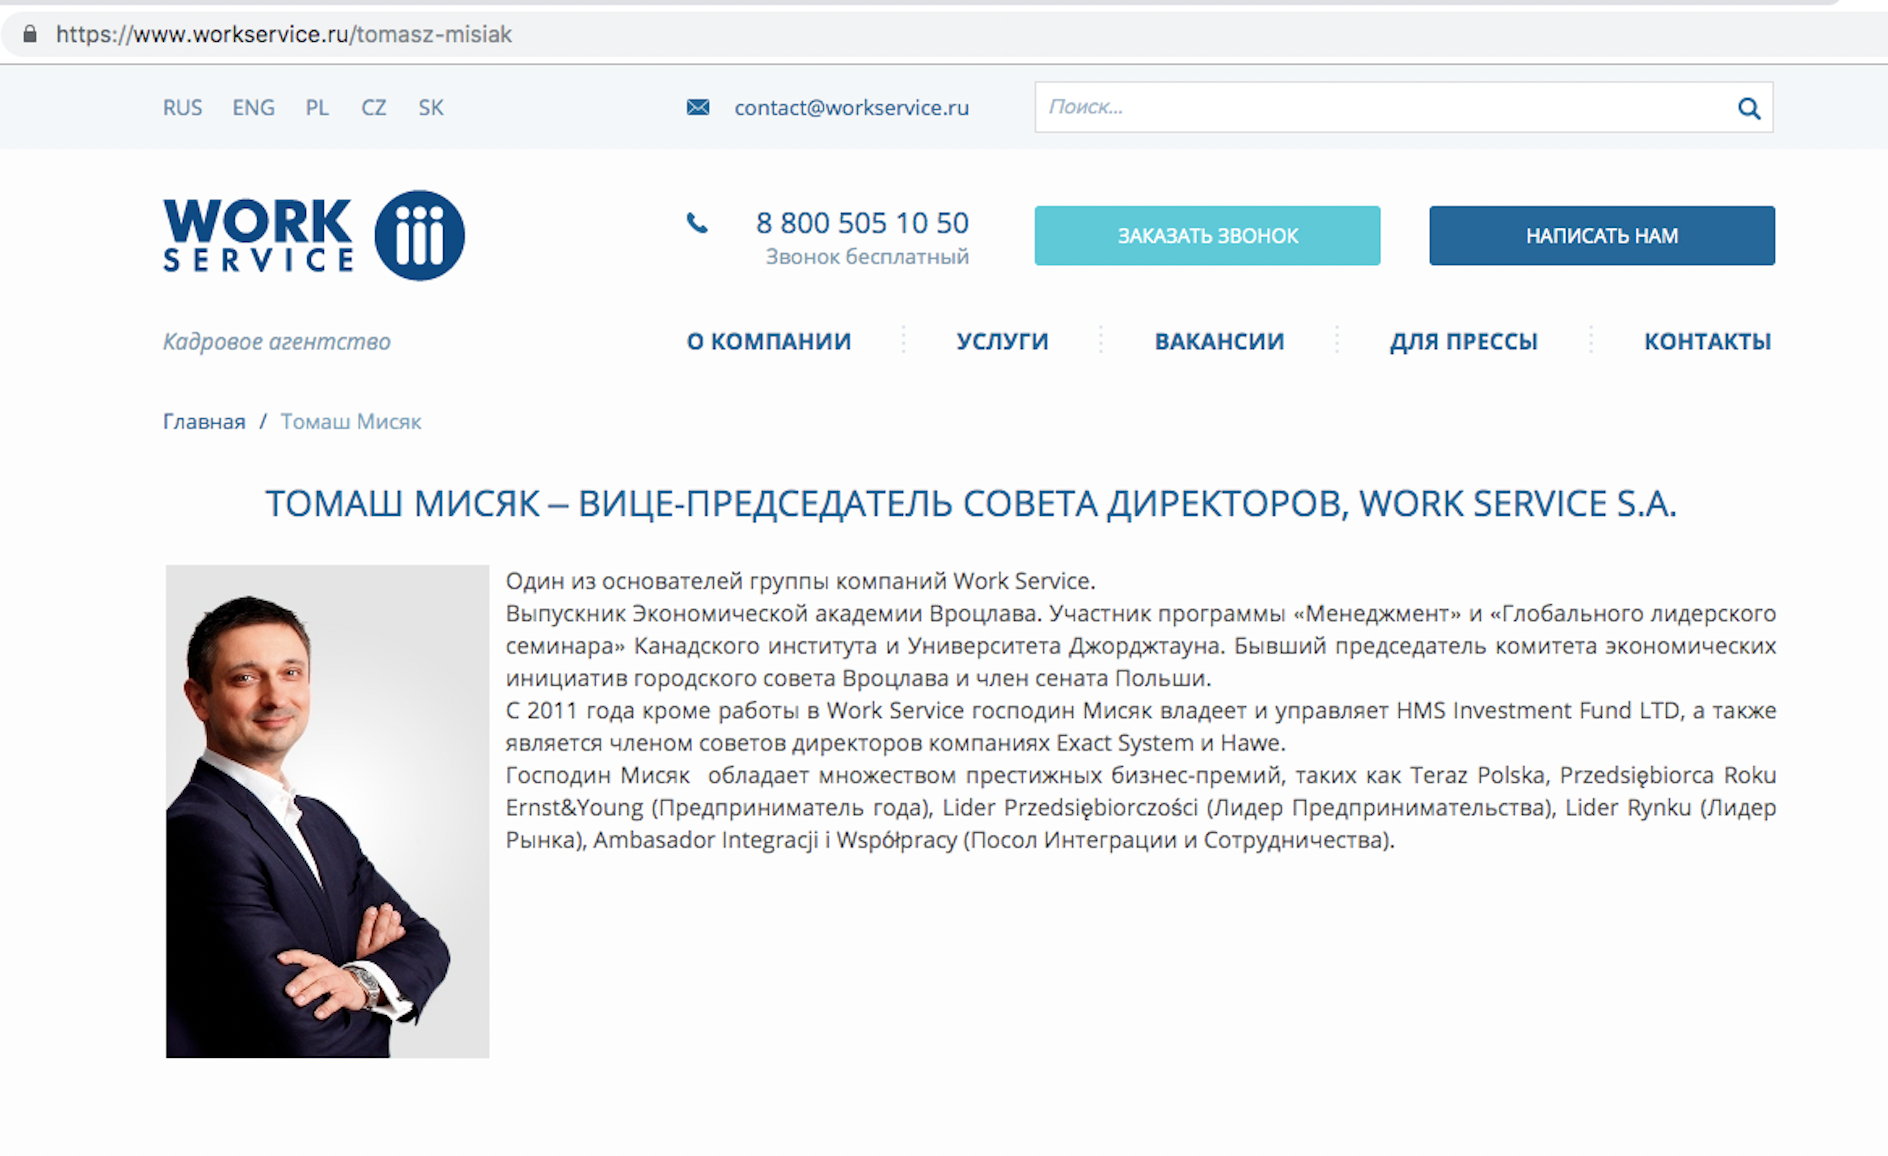This screenshot has height=1156, width=1888.
Task: Click the search magnifier icon
Action: tap(1748, 108)
